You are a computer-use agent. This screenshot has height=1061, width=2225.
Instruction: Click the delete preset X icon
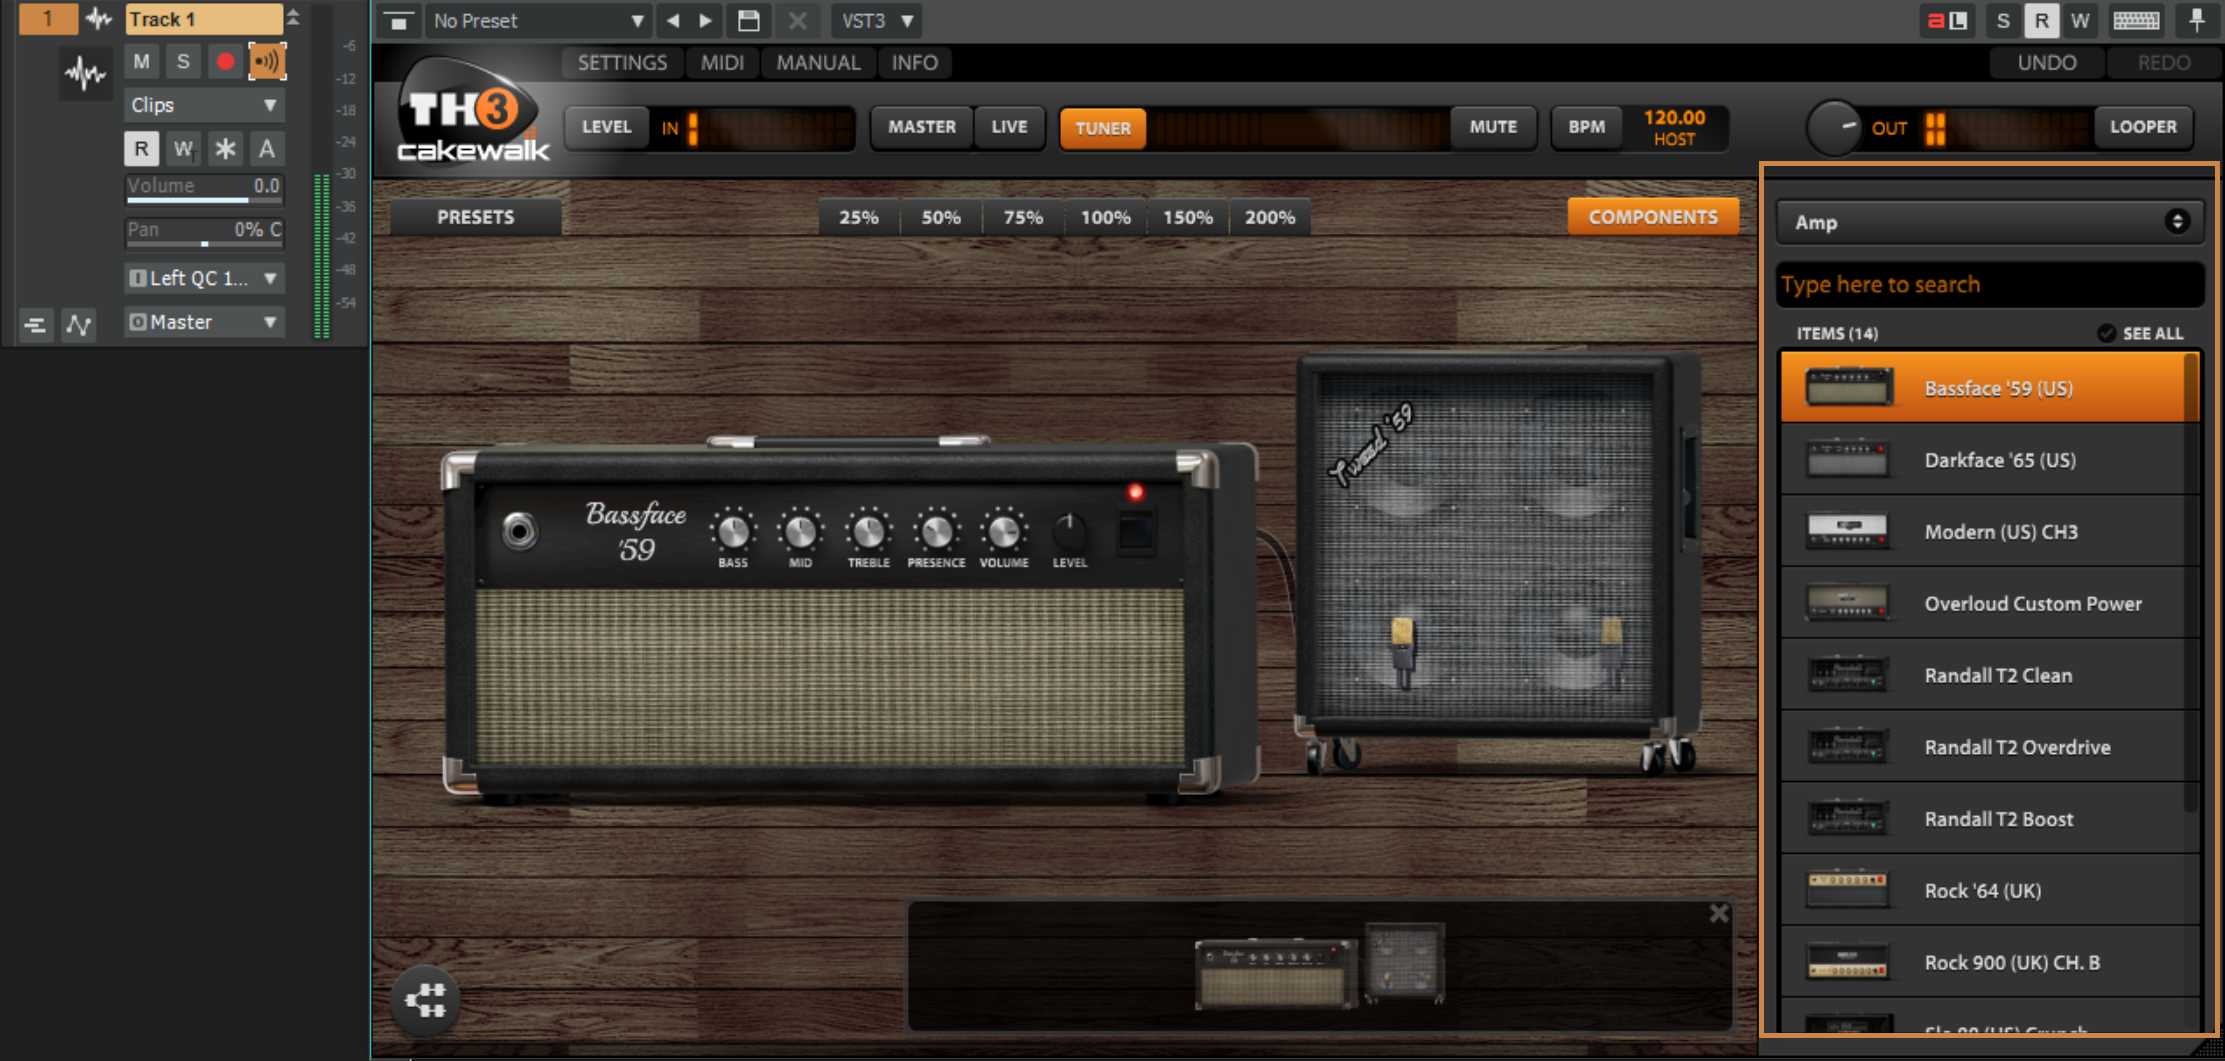point(797,20)
